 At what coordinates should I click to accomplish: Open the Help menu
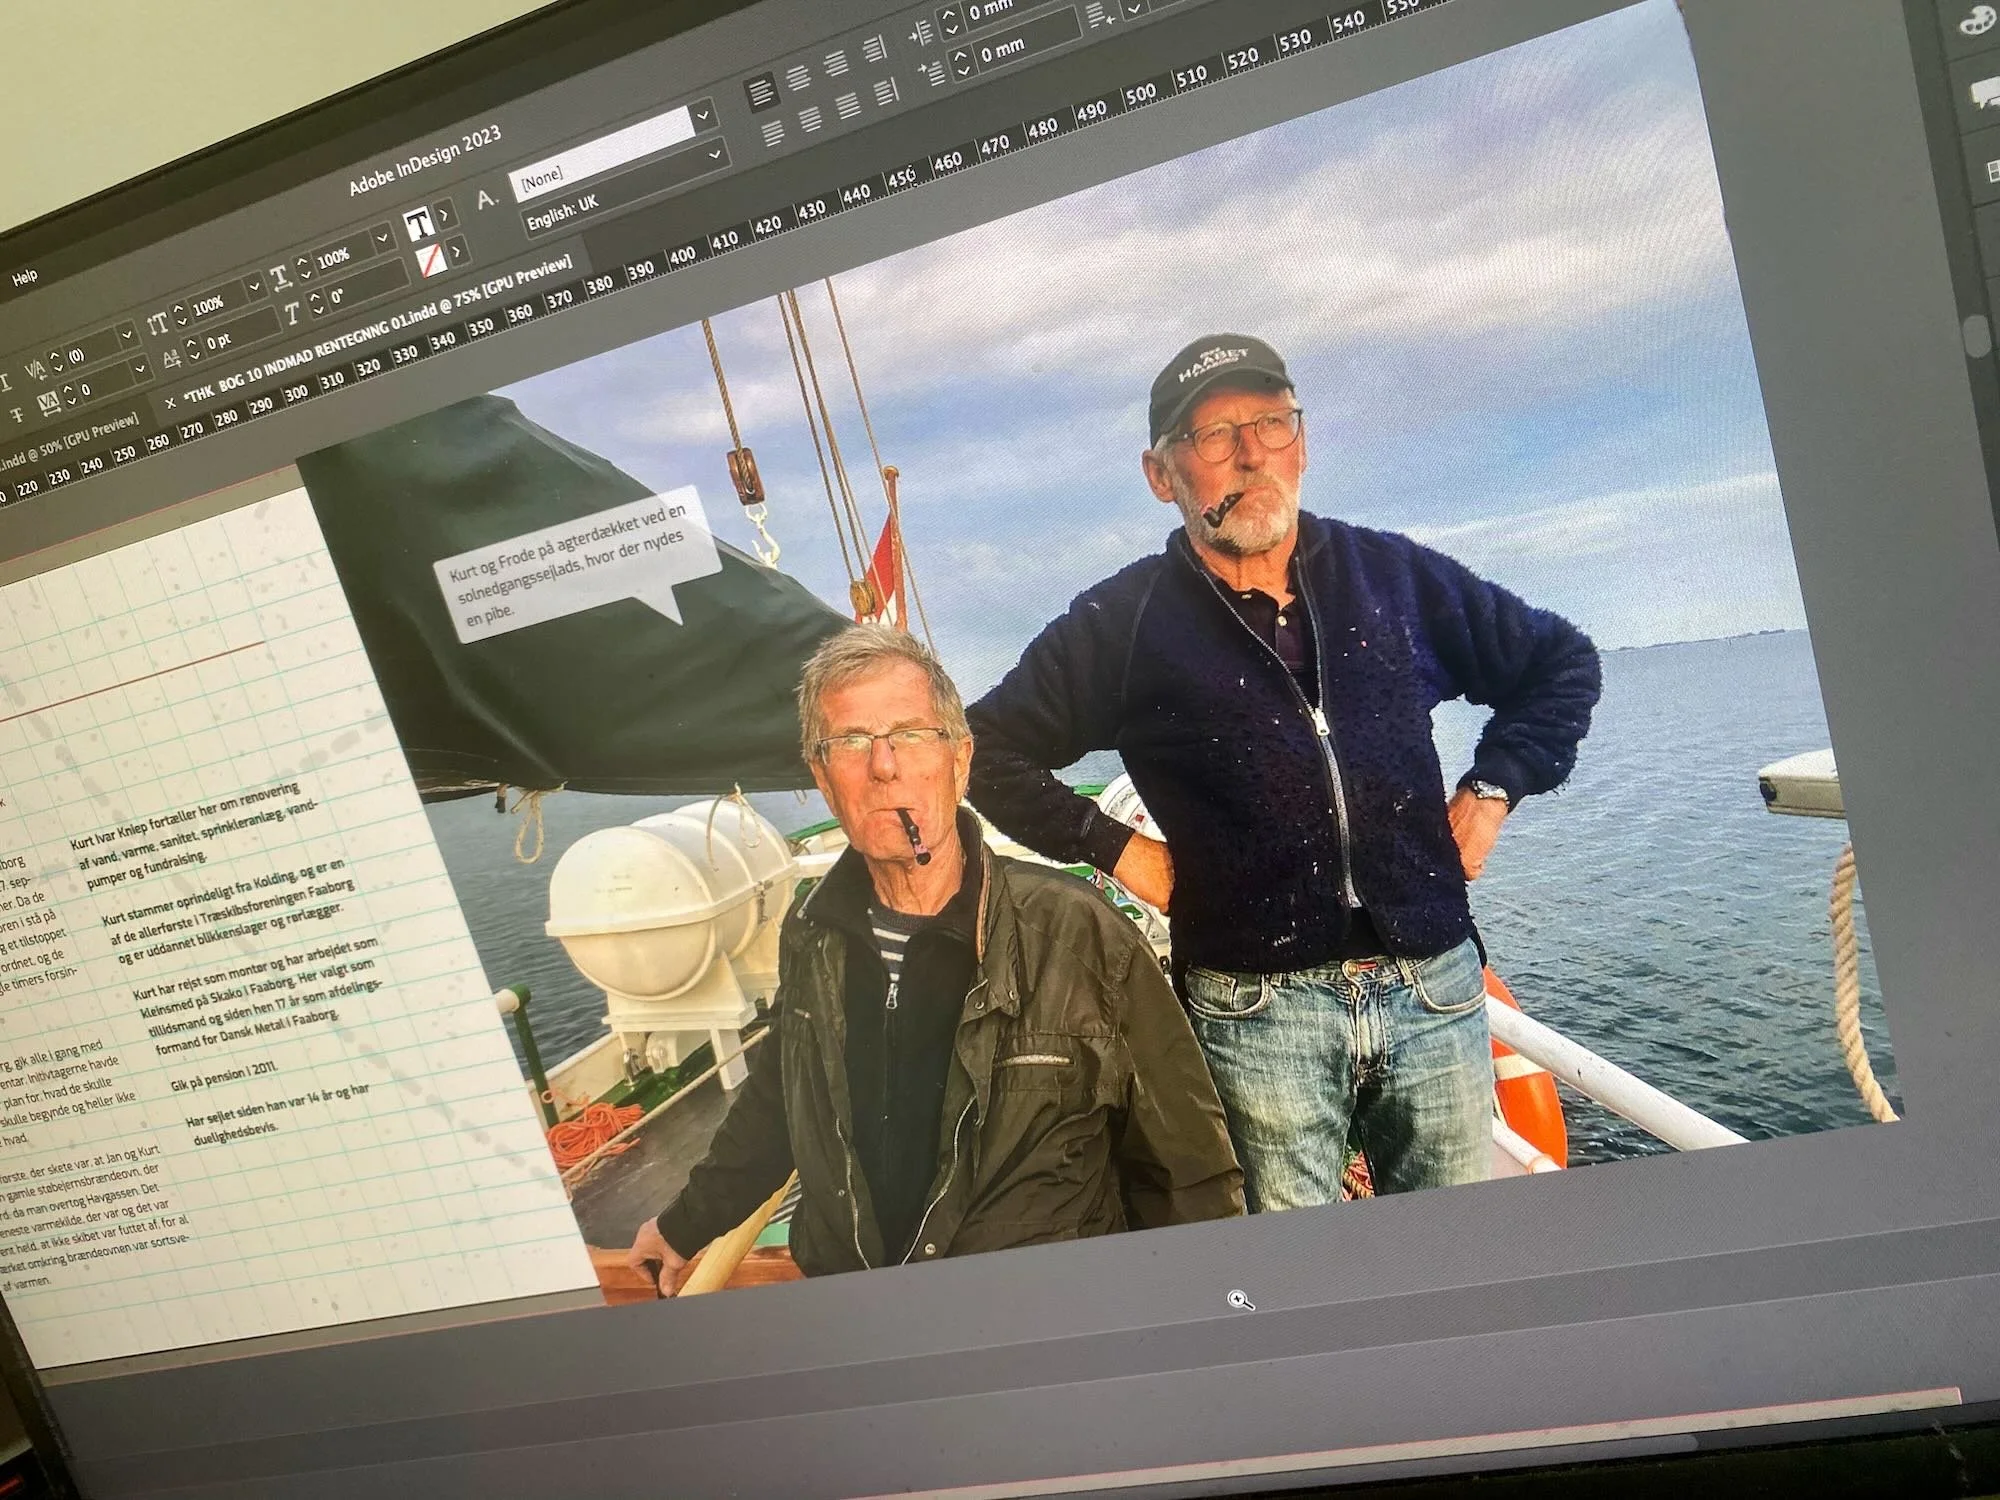pos(25,277)
